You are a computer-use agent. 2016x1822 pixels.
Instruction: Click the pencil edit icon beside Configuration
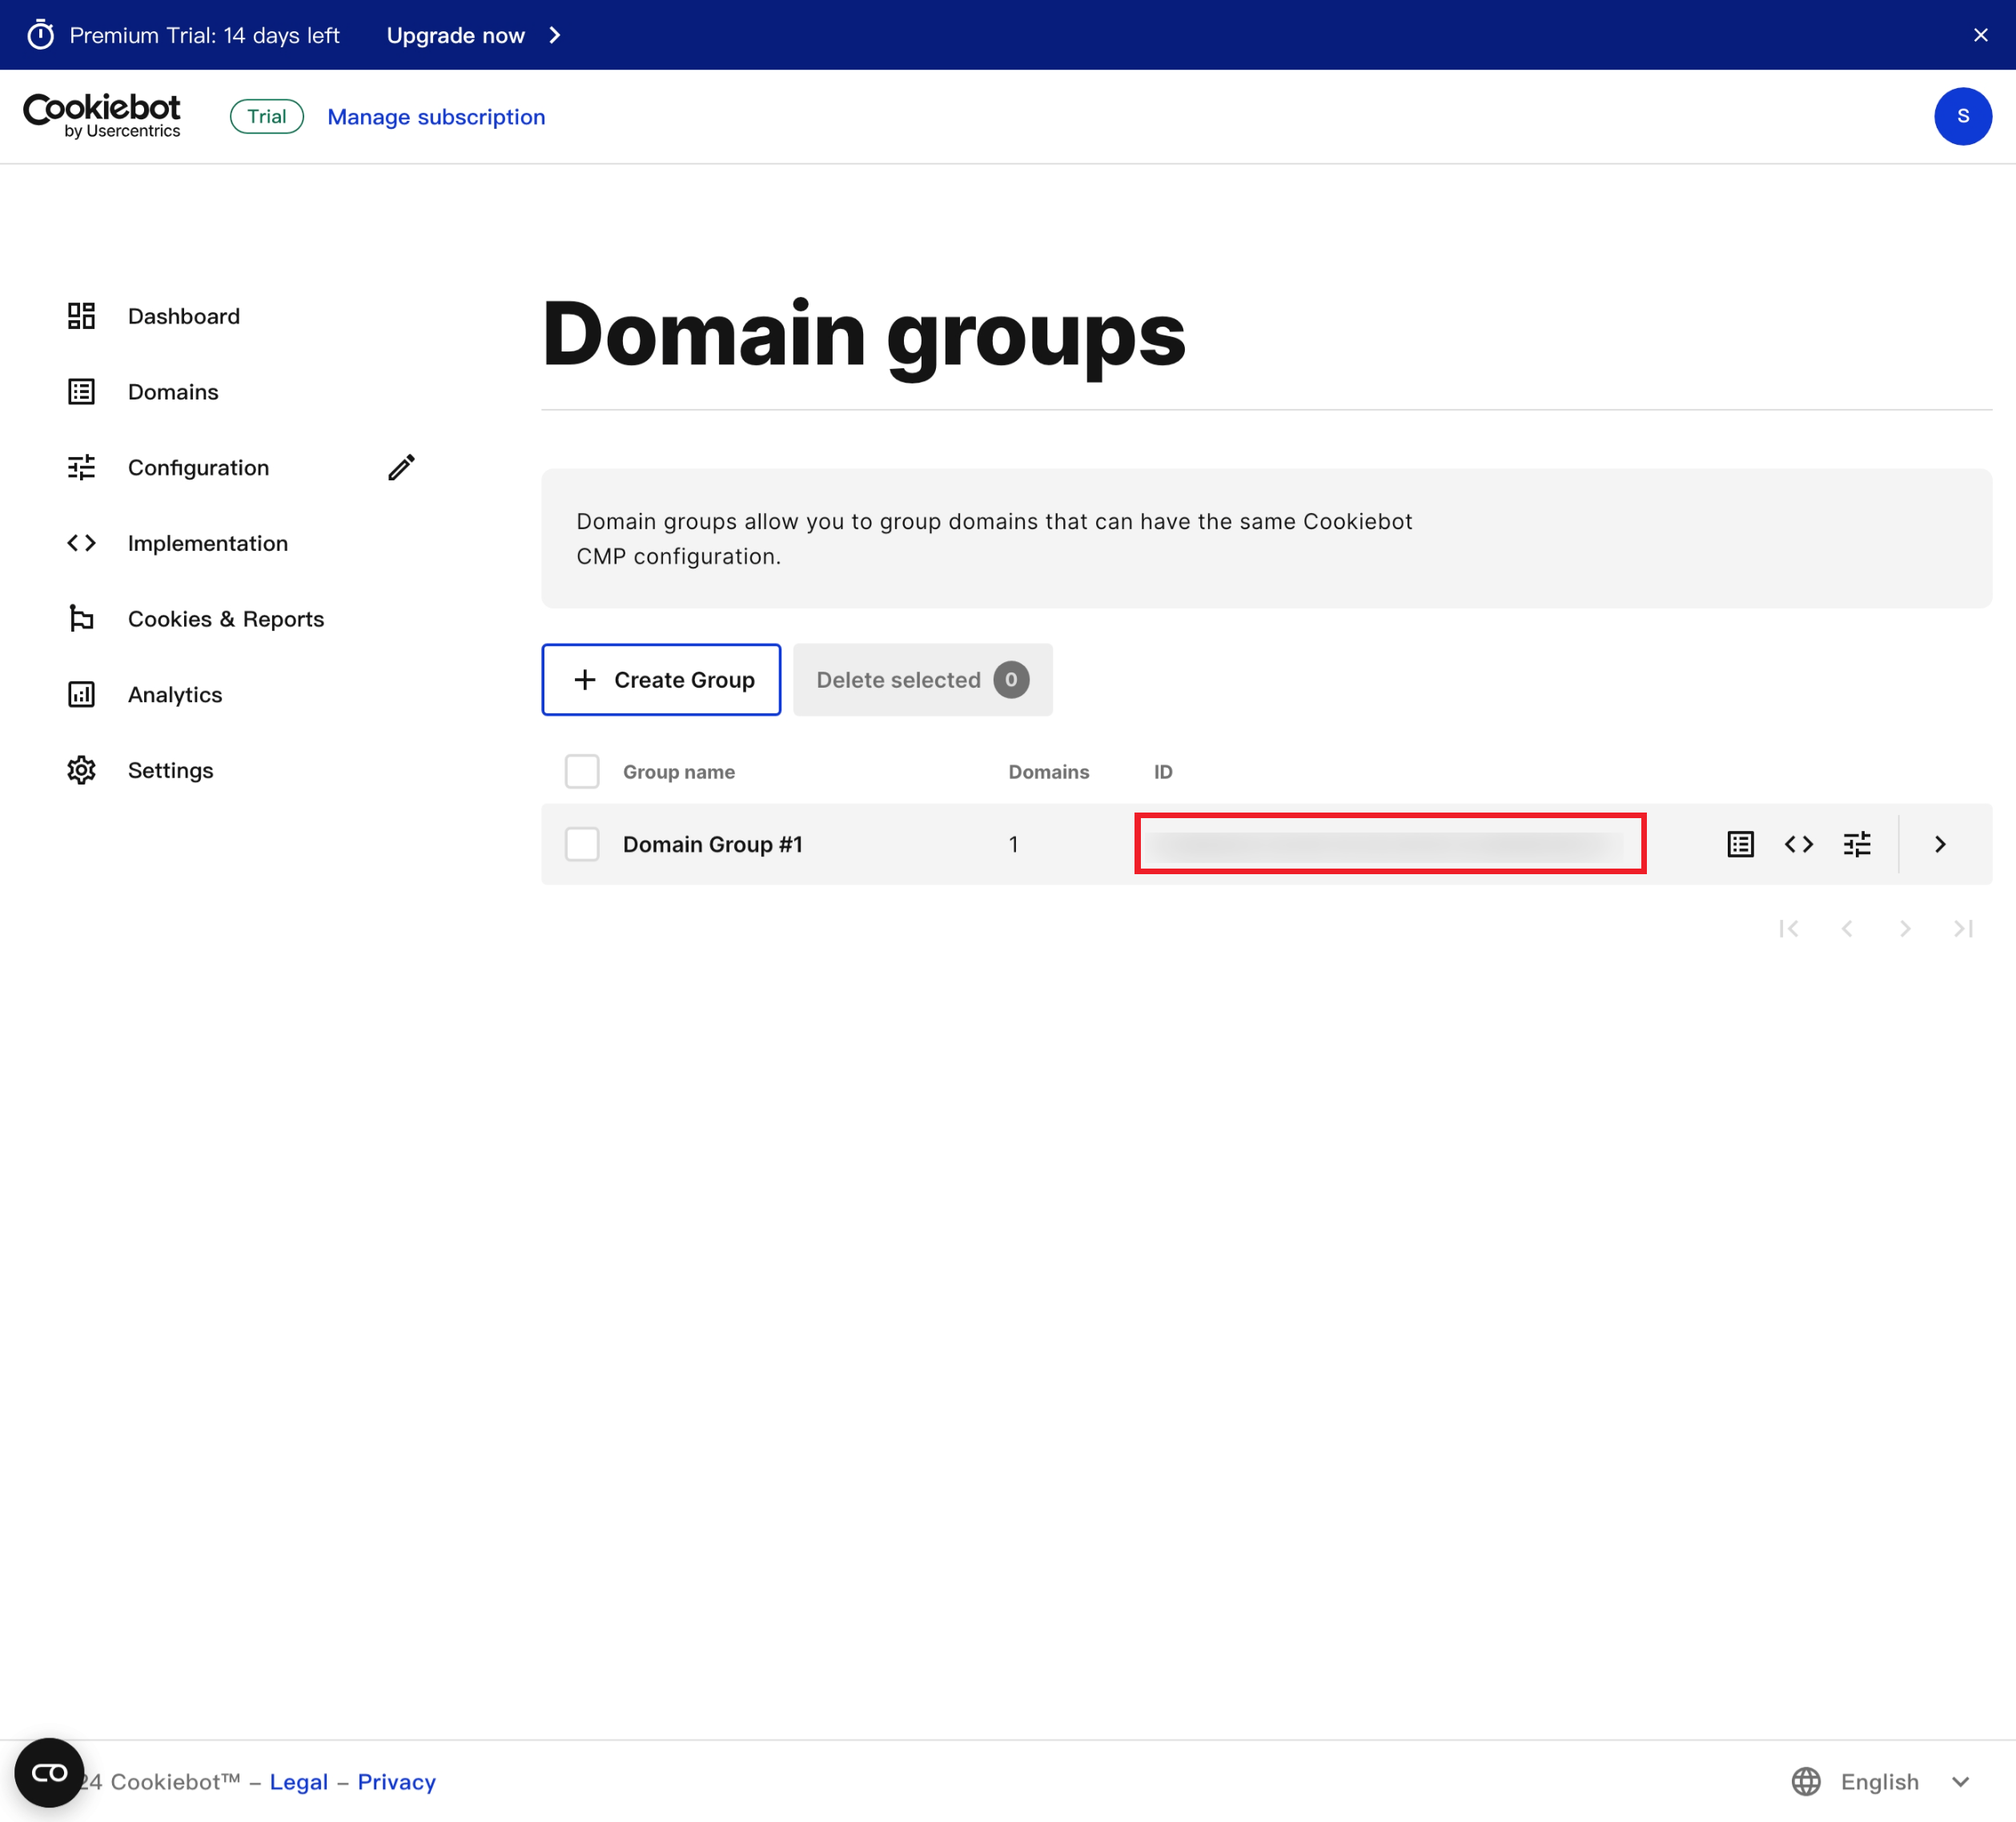point(401,467)
